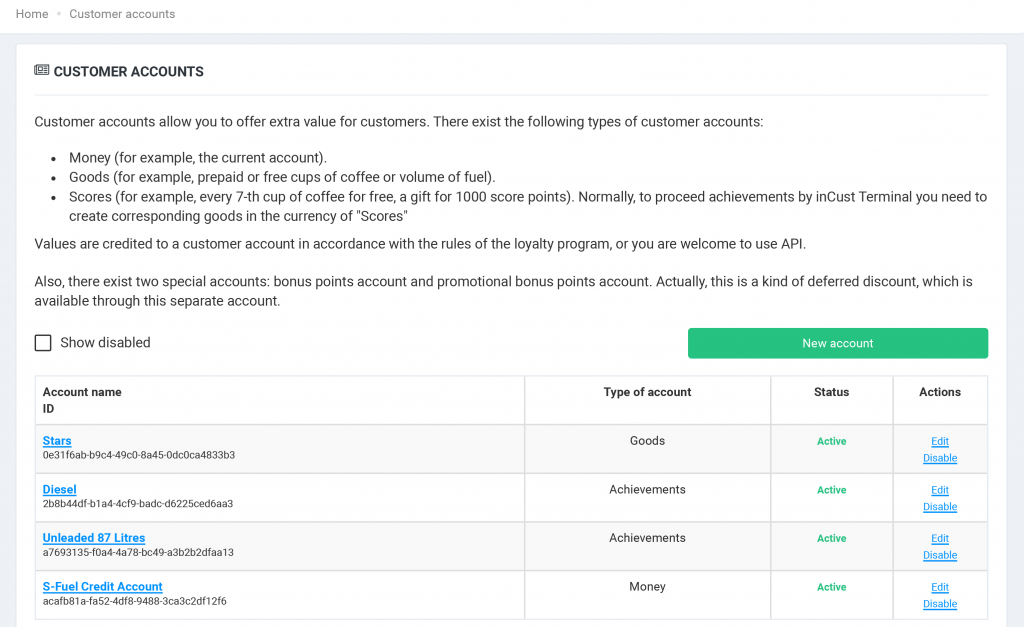Open the S-Fuel Credit Account
Image resolution: width=1024 pixels, height=627 pixels.
coord(102,586)
